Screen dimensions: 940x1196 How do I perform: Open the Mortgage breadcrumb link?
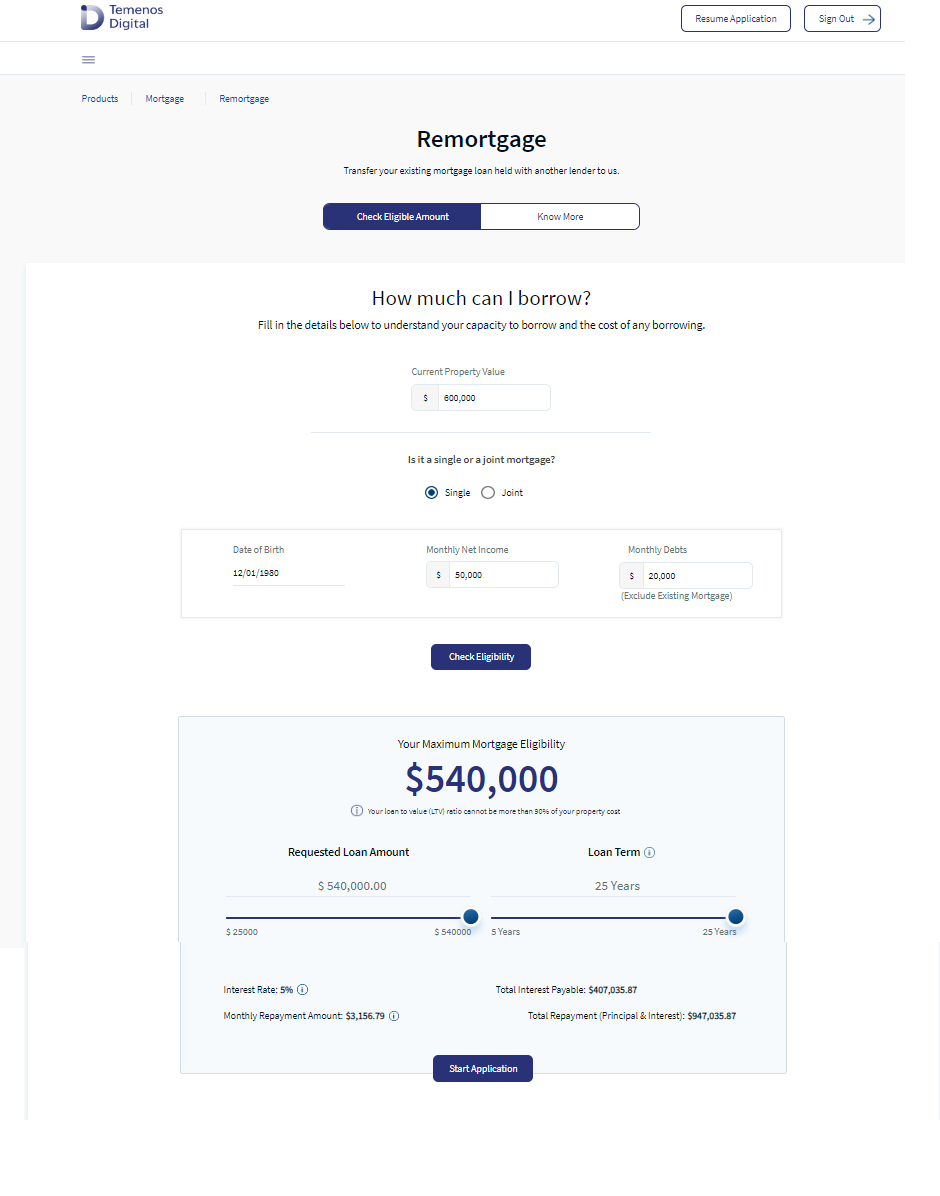pos(165,99)
